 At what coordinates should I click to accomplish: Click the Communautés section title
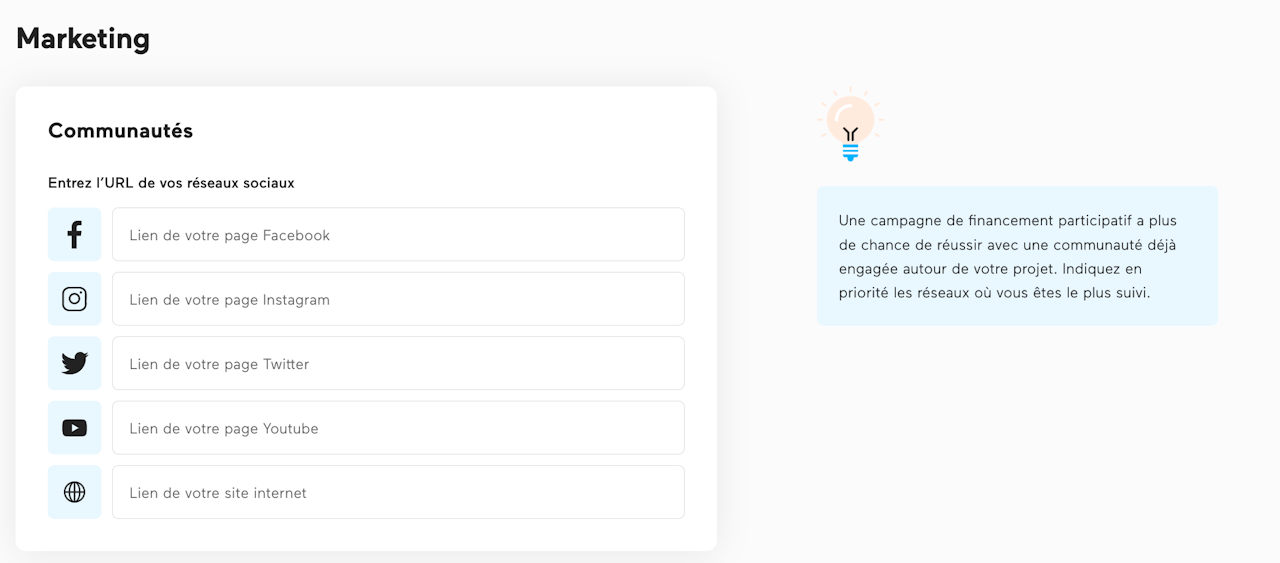[121, 130]
